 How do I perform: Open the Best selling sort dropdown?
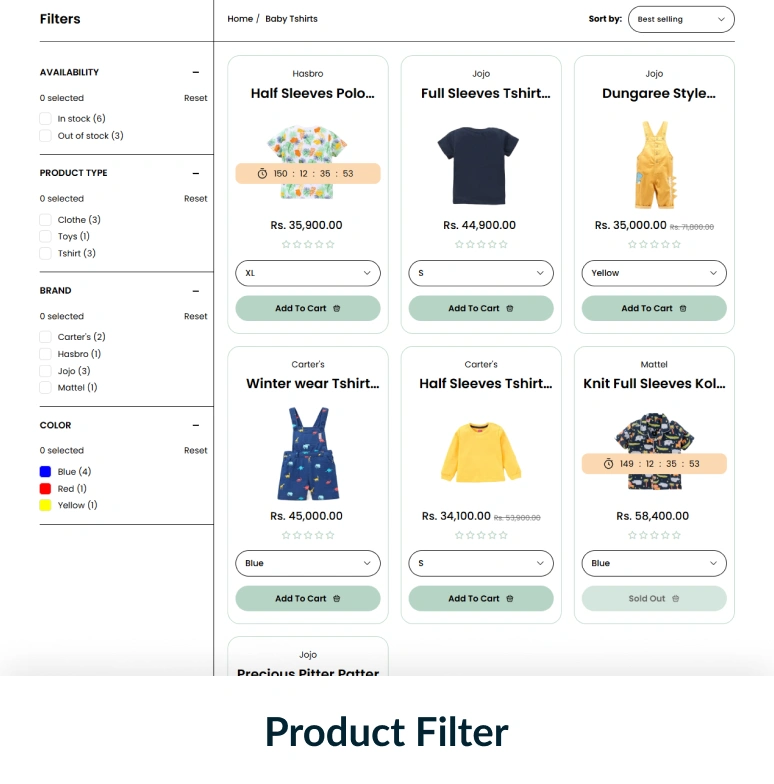[x=681, y=20]
